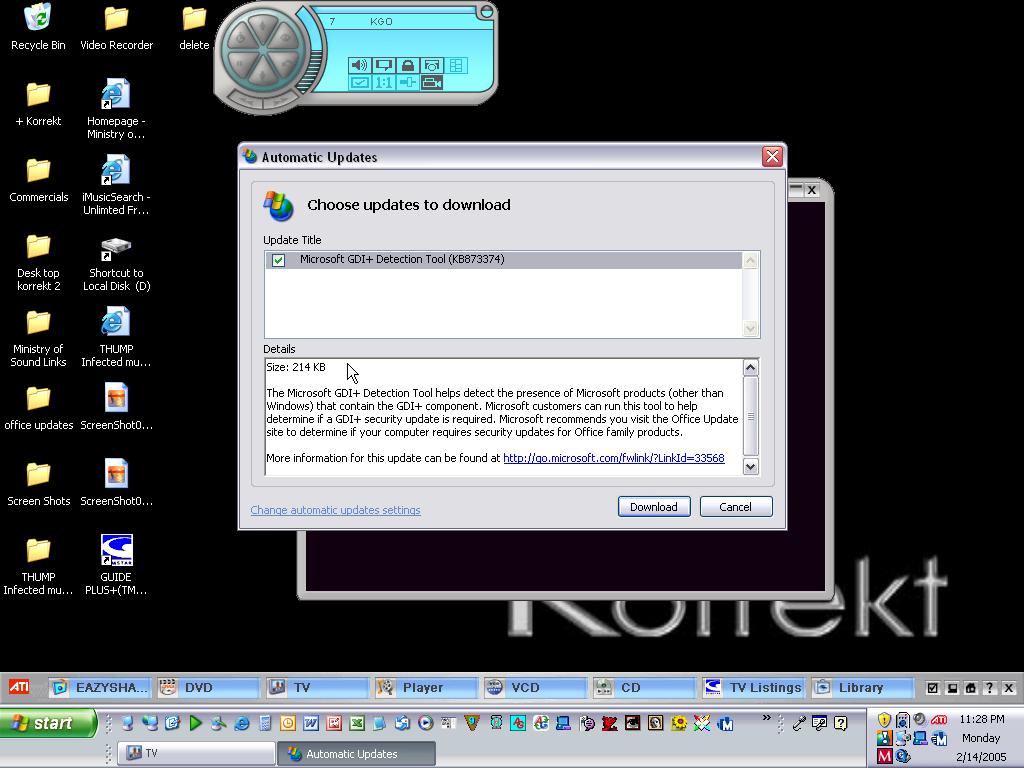Select the Microsoft GDI+ Detection Tool row text

tap(402, 259)
